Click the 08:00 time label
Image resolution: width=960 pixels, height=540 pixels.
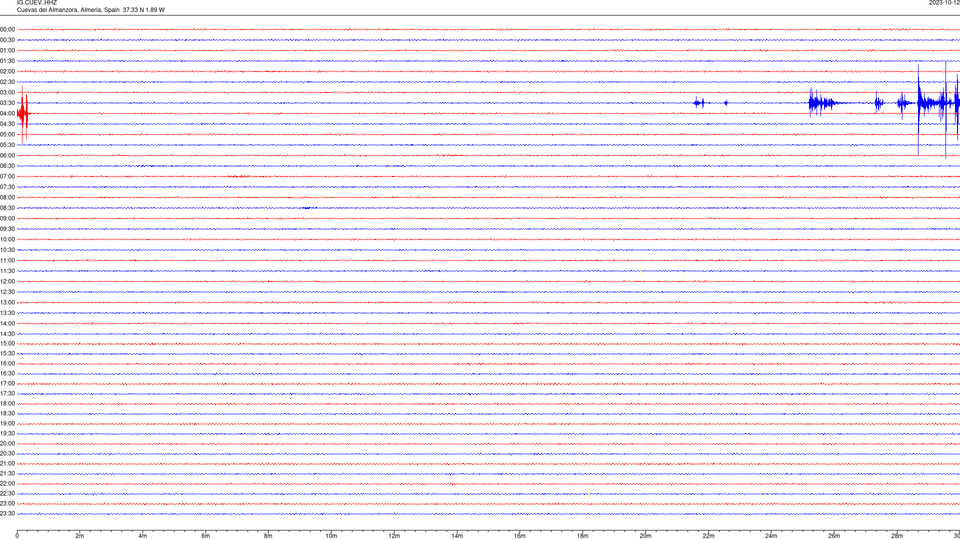tap(7, 197)
